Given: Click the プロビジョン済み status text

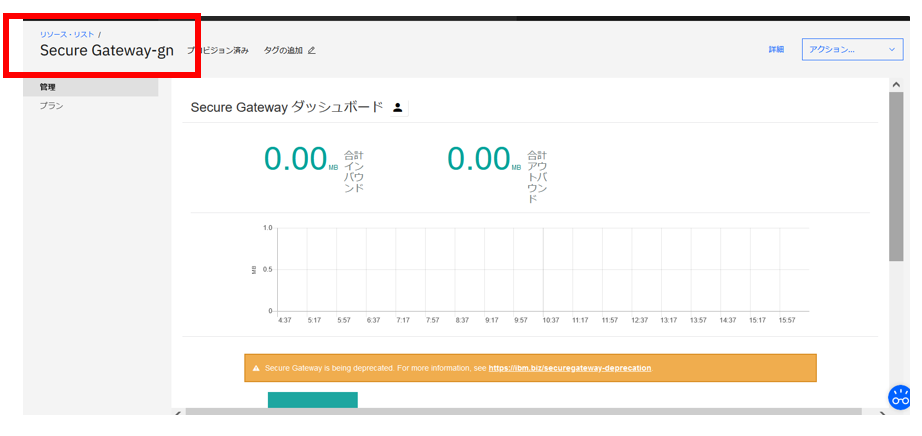Looking at the screenshot, I should click(218, 51).
